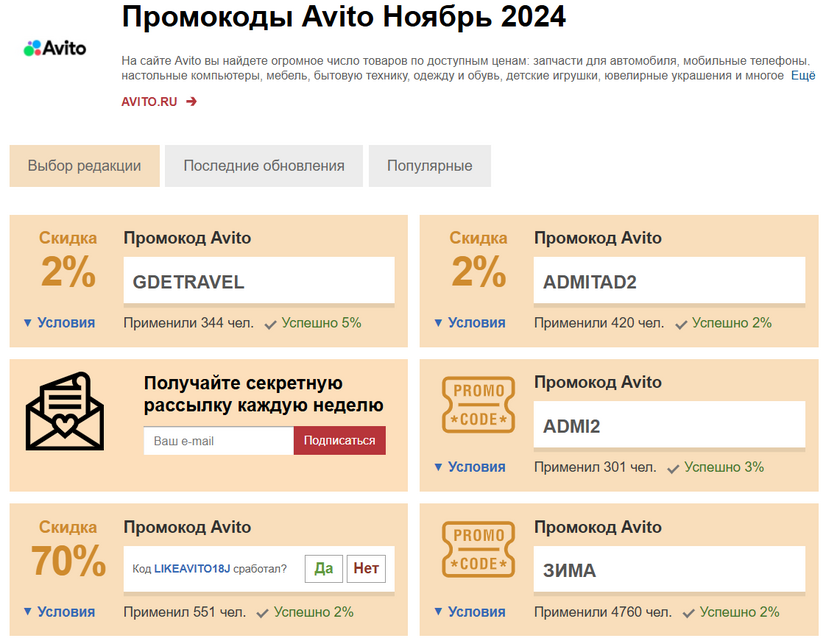Click the checkmark beside Успешно 3%
The image size is (826, 641).
[x=673, y=469]
